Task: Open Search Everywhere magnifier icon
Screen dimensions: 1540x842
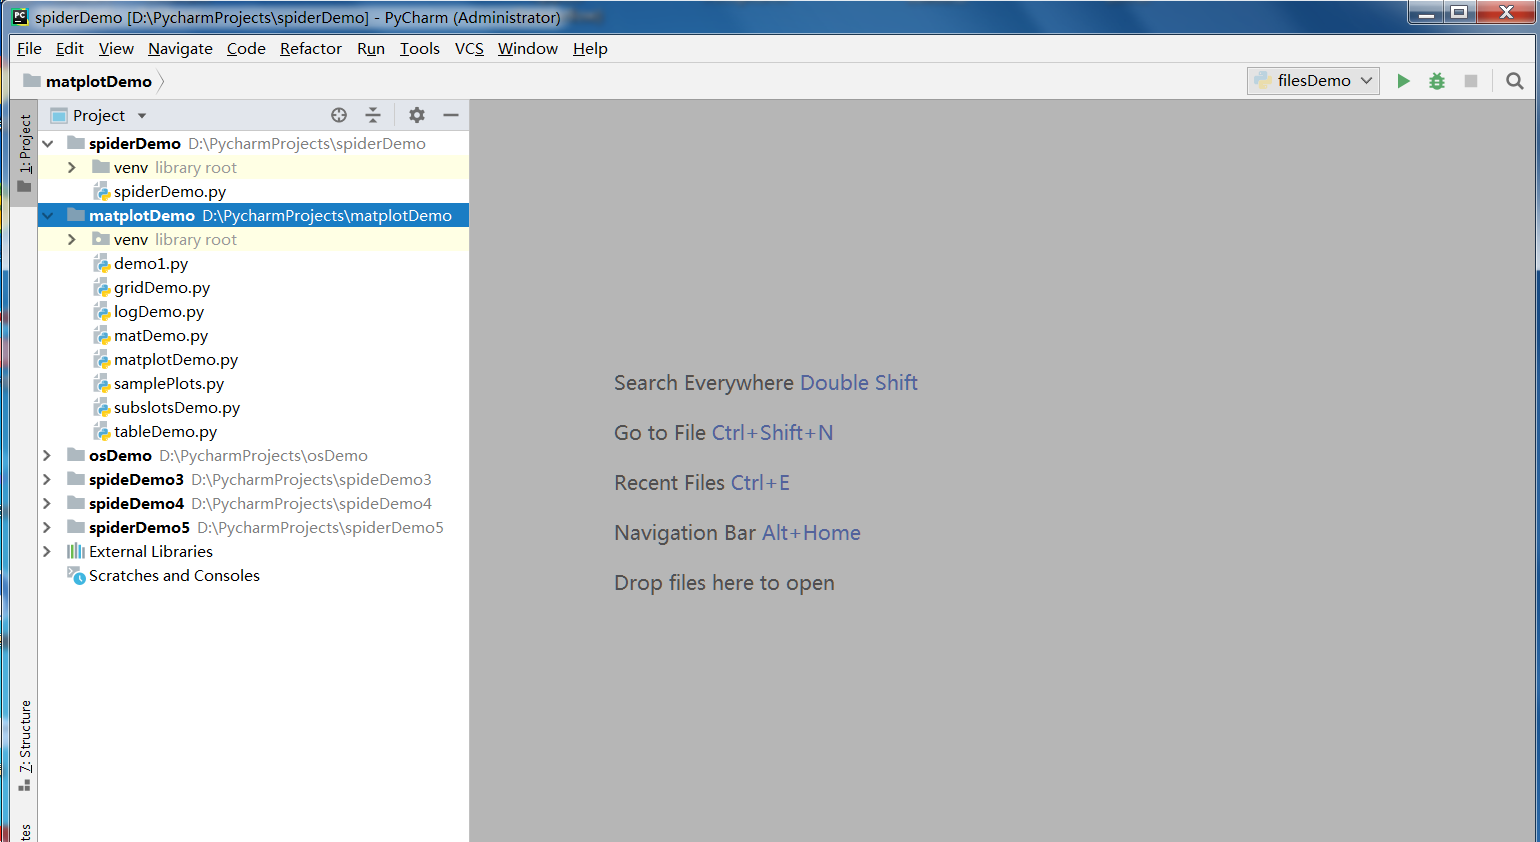Action: [1515, 81]
